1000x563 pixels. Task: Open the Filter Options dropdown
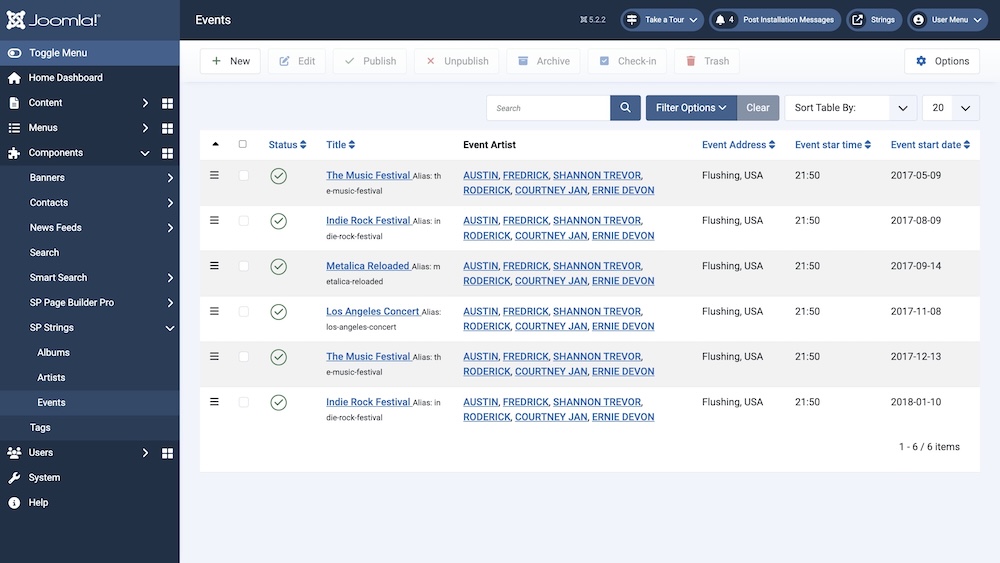pyautogui.click(x=691, y=108)
